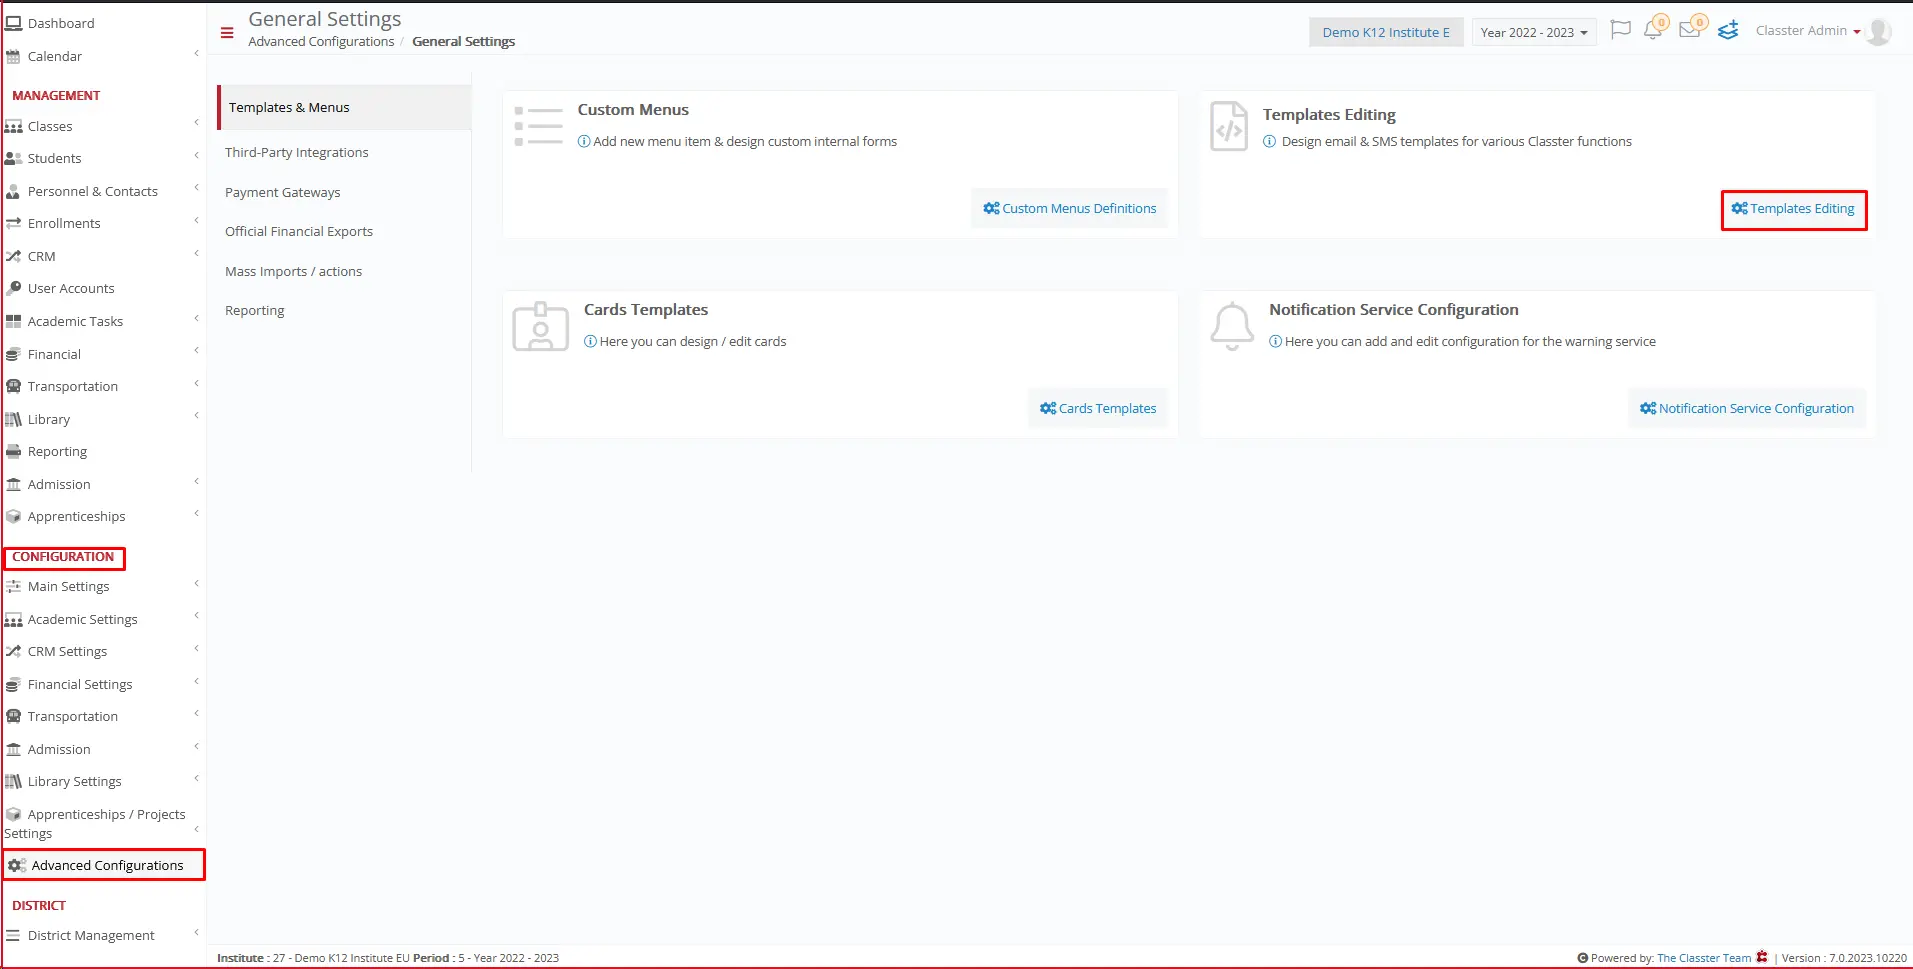Open the envelope messages icon

click(1691, 28)
